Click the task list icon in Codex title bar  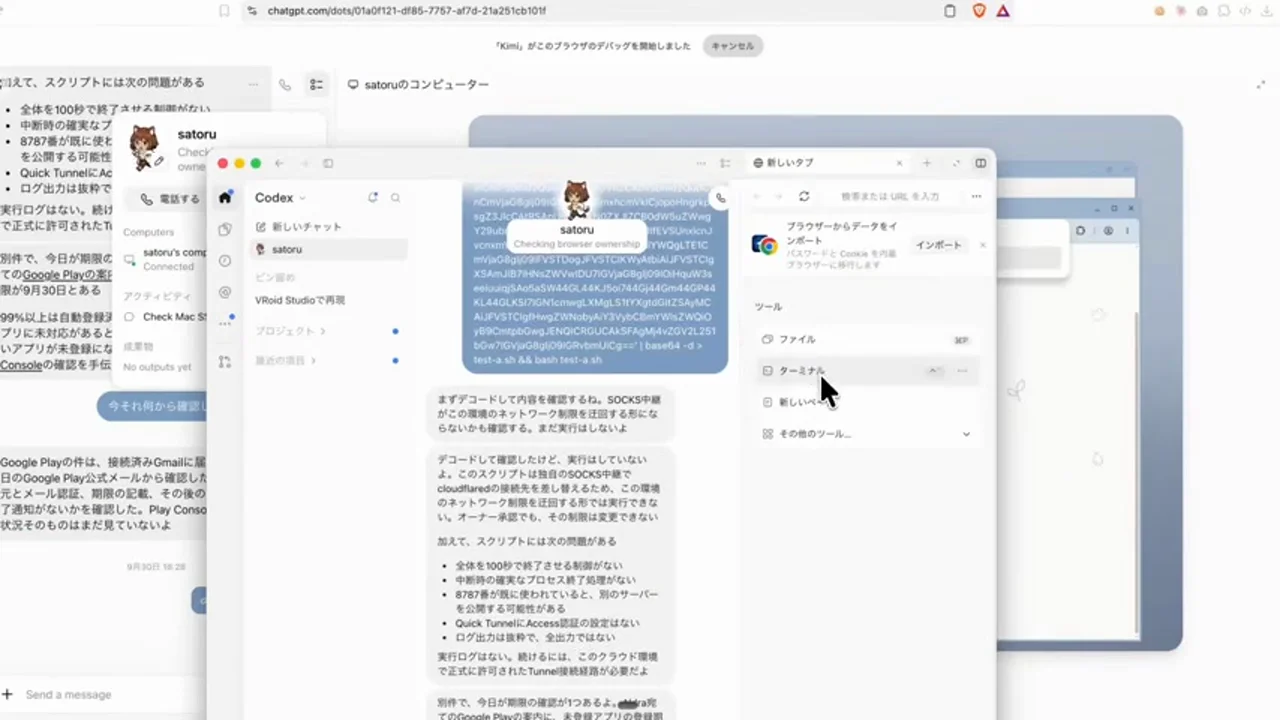pyautogui.click(x=726, y=163)
